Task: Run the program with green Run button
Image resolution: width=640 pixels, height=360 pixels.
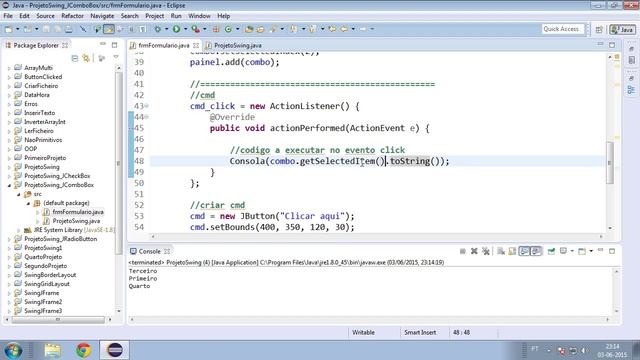Action: coord(176,29)
